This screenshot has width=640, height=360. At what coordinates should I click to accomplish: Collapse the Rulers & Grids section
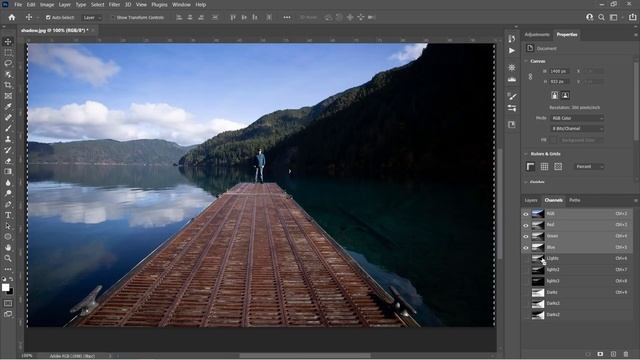coord(526,154)
